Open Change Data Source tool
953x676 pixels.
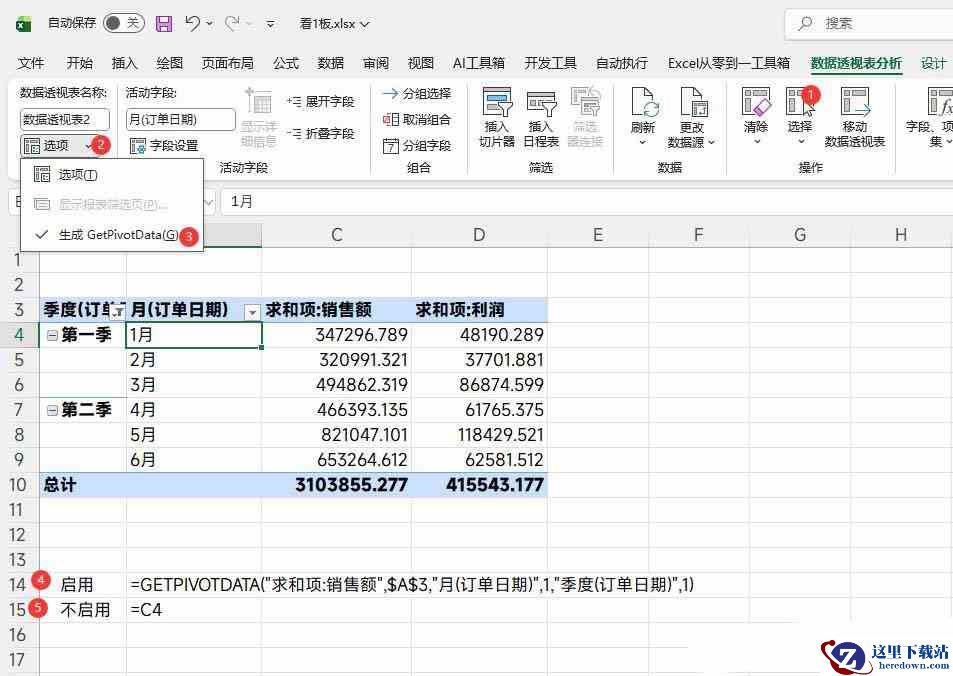click(691, 106)
